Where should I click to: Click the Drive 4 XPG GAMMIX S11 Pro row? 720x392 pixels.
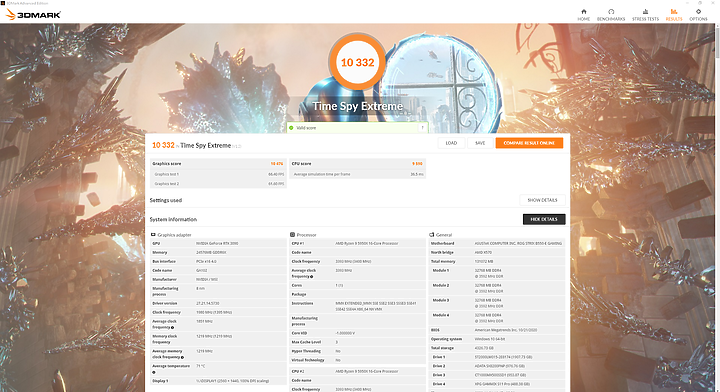pos(496,384)
